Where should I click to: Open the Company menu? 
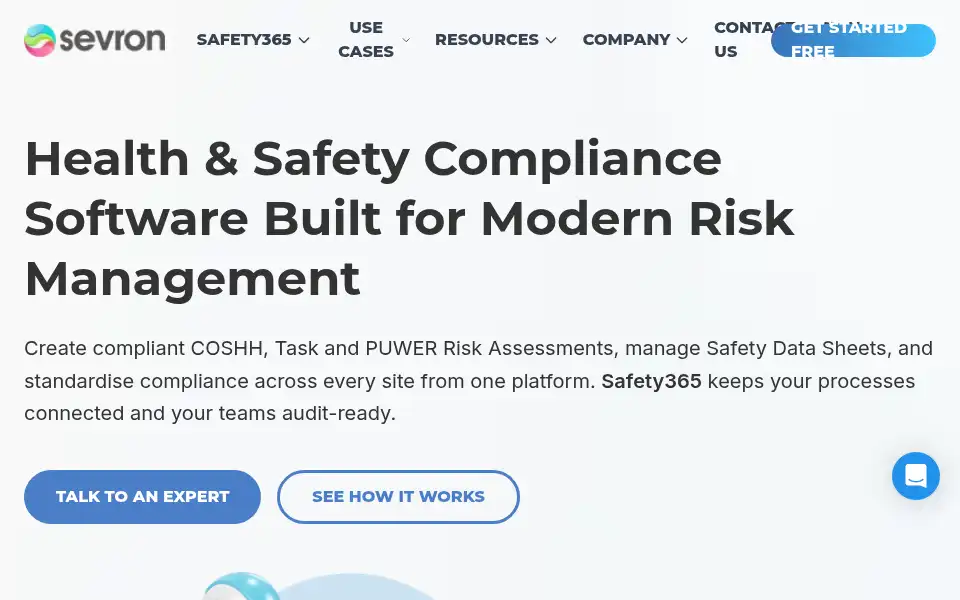626,40
